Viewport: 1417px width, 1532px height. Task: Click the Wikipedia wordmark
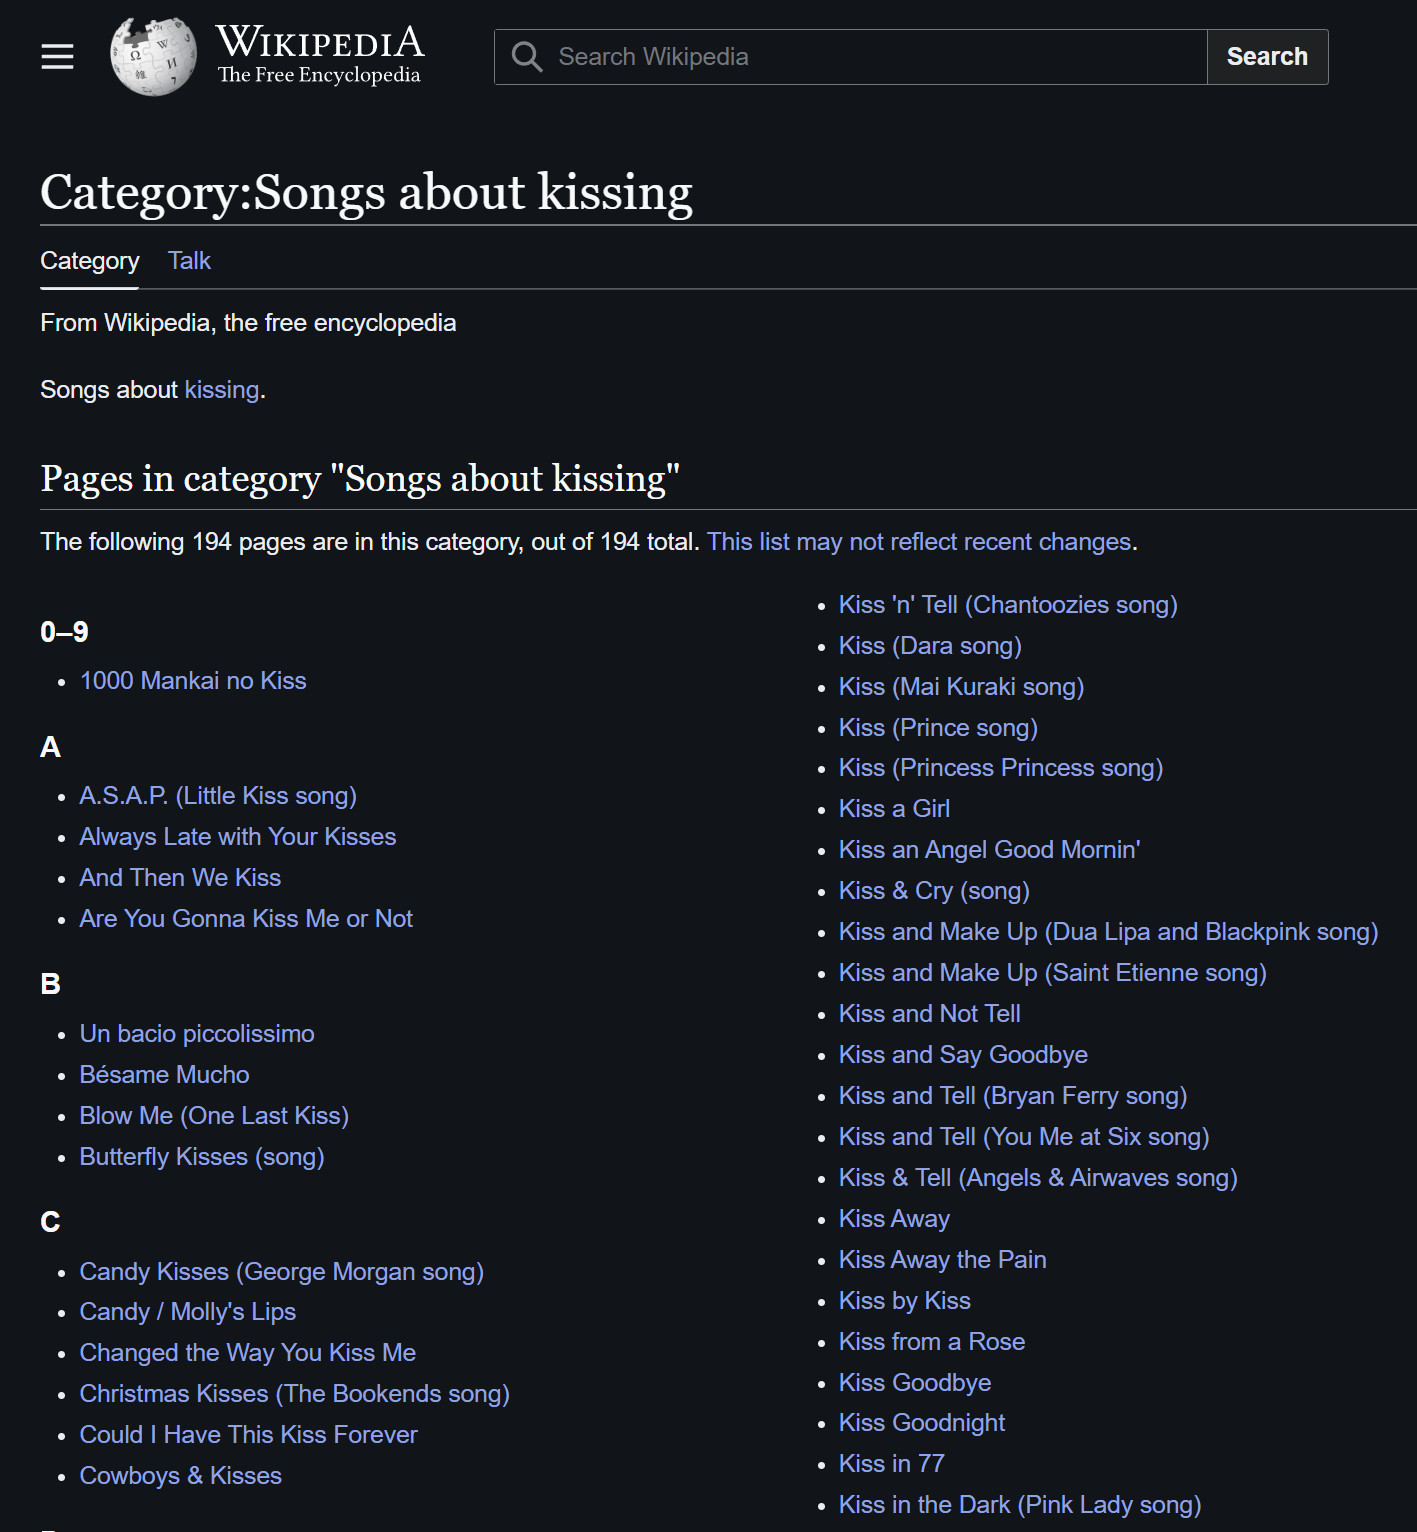[320, 55]
